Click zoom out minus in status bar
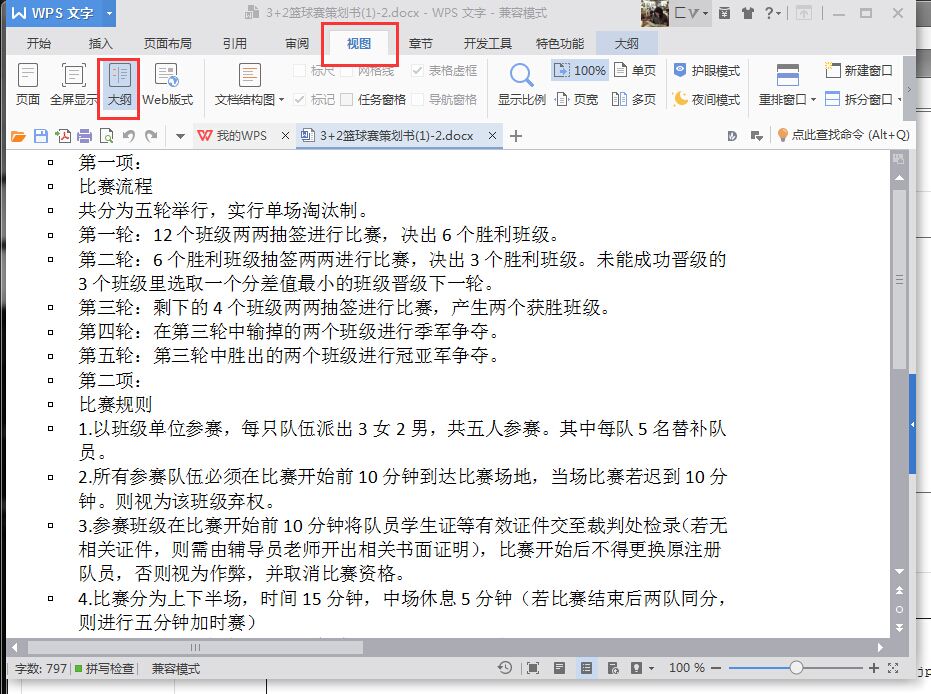Viewport: 931px width, 694px height. tap(715, 668)
